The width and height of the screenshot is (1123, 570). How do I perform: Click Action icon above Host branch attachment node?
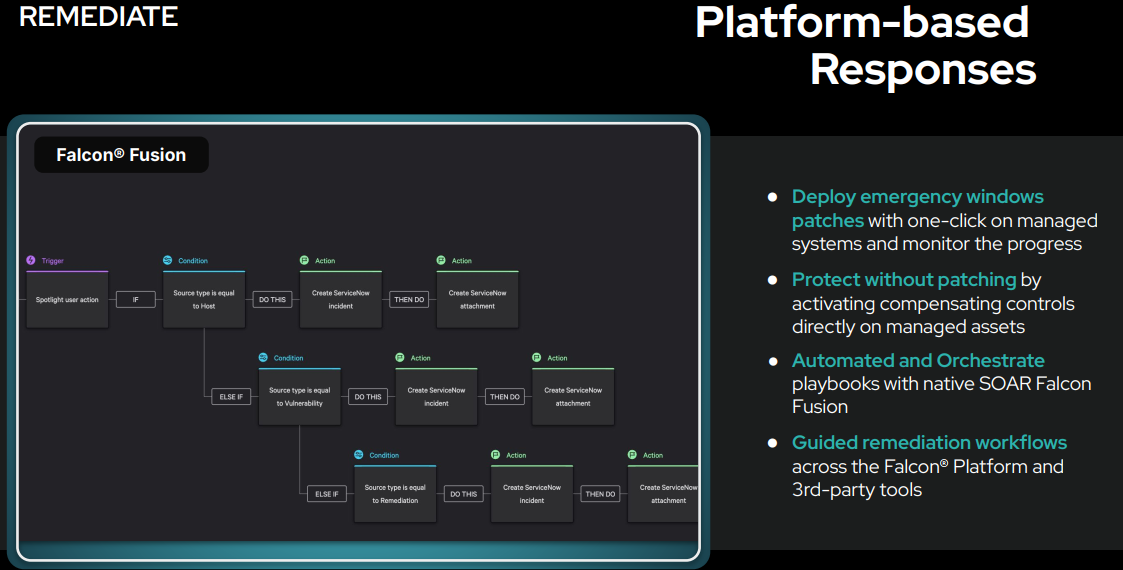pos(441,260)
